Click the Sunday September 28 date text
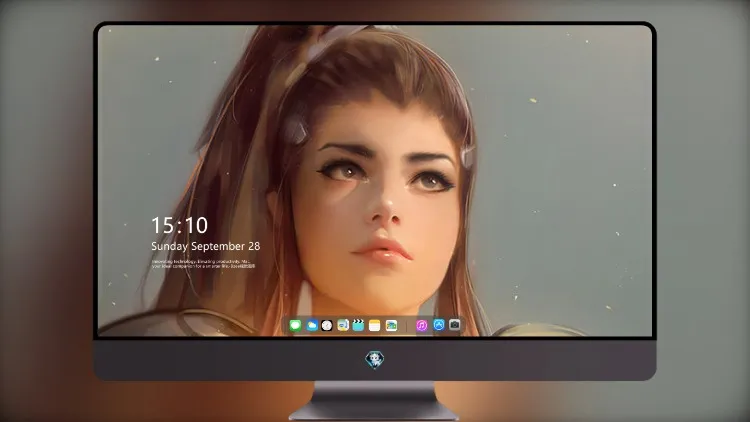Screen dimensions: 750x422 pos(206,246)
